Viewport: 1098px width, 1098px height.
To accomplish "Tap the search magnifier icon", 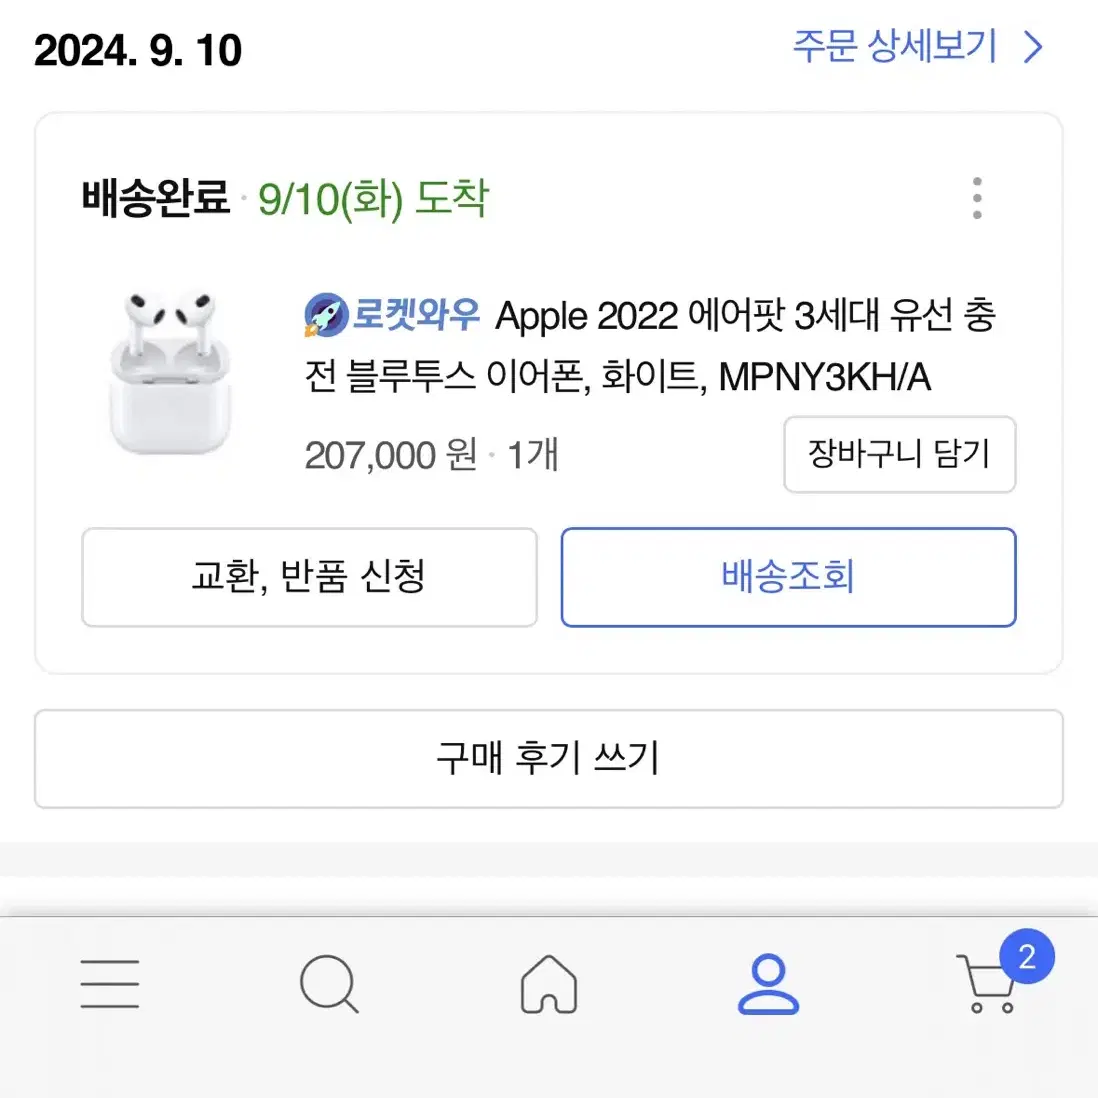I will pyautogui.click(x=329, y=984).
